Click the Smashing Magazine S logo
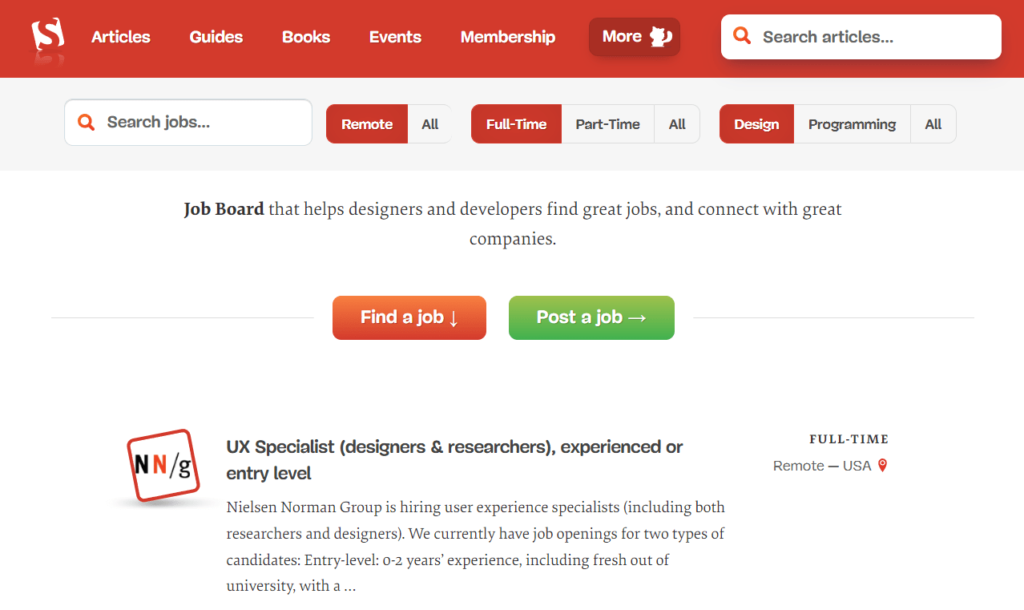The width and height of the screenshot is (1024, 610). point(48,35)
